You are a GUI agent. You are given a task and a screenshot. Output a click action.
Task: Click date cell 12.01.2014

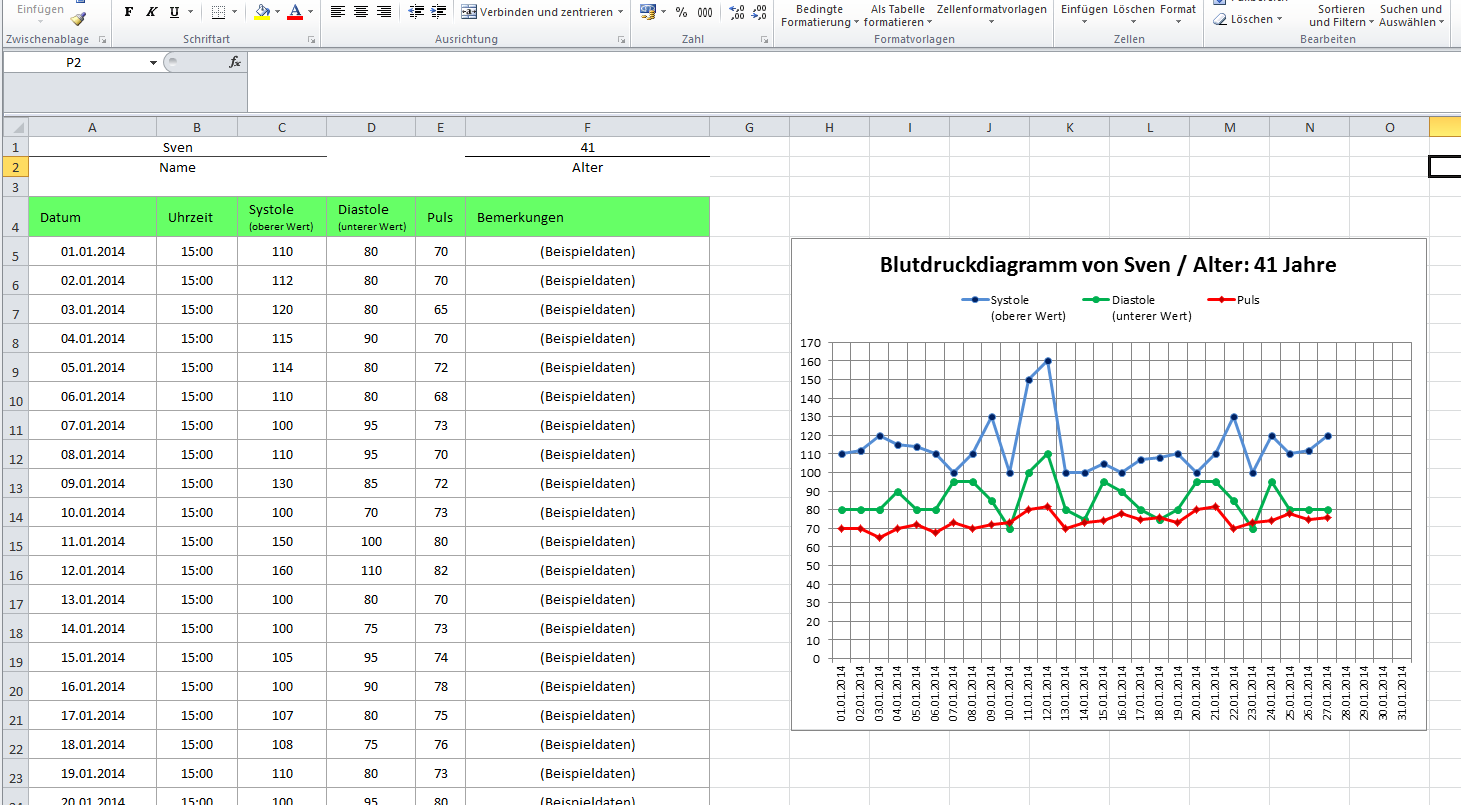click(x=92, y=570)
